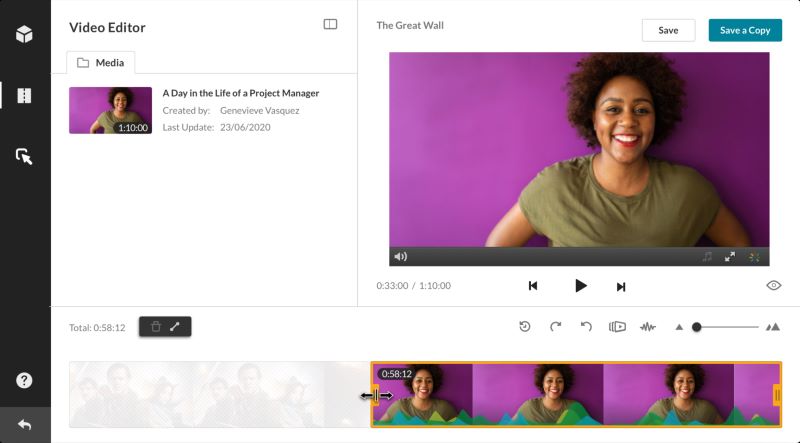The image size is (800, 443).
Task: Toggle the audio waveform display
Action: coord(648,327)
